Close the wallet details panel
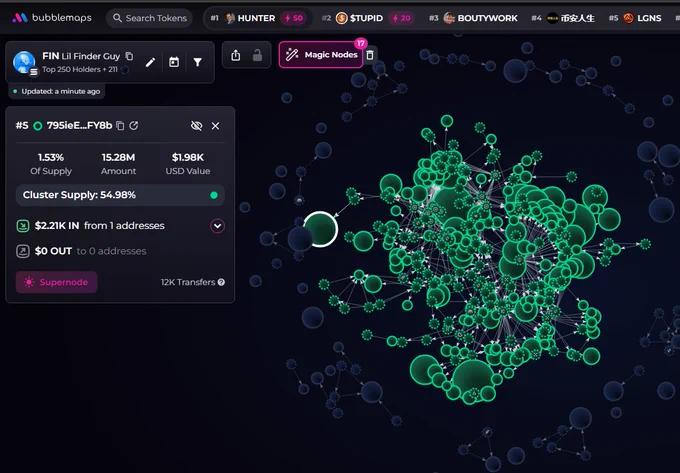680x473 pixels. [216, 126]
